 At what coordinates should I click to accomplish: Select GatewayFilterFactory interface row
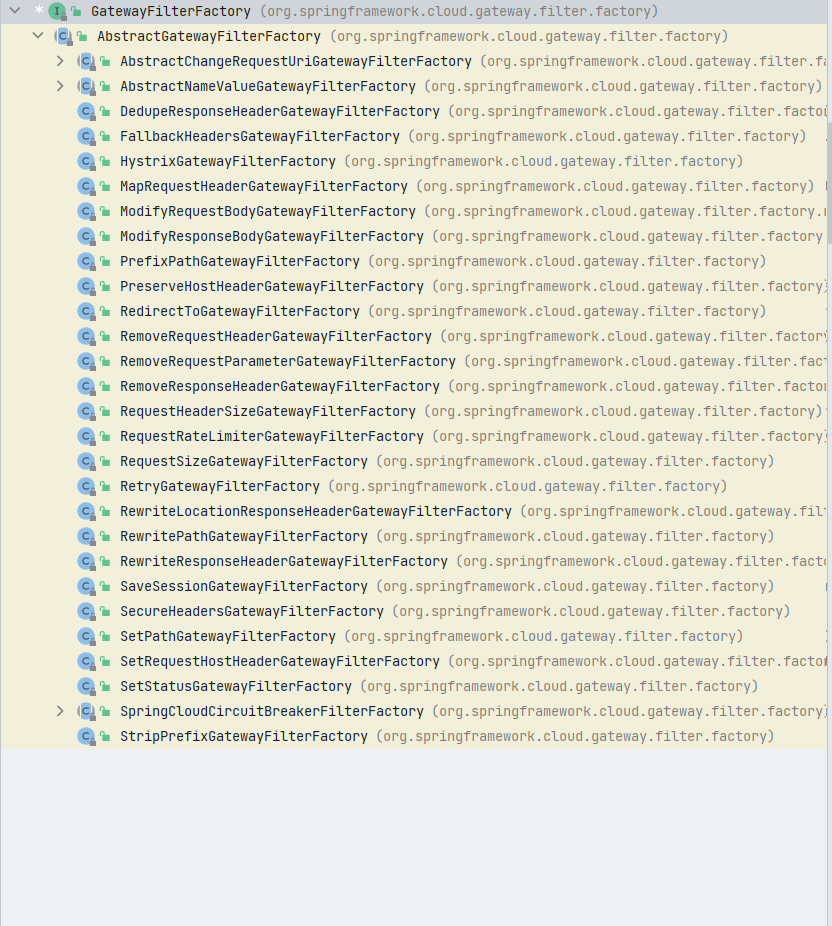(x=413, y=11)
